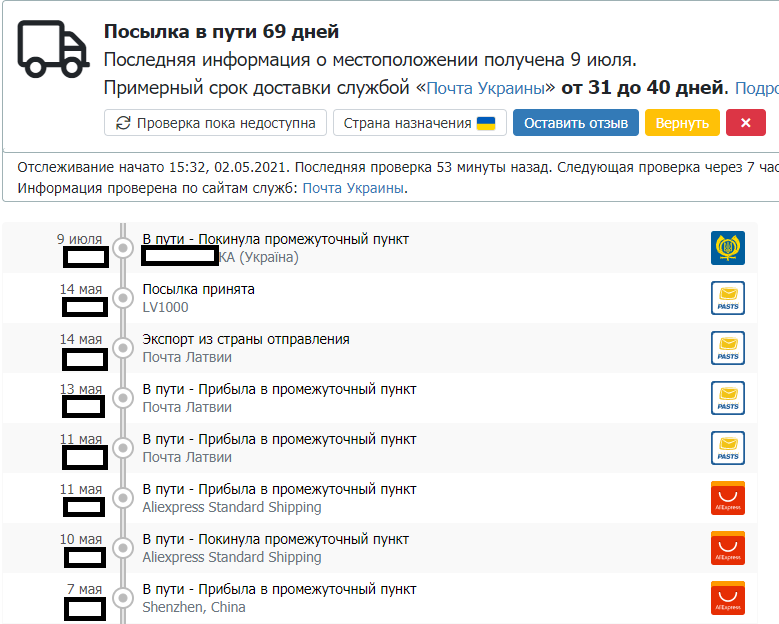Image resolution: width=779 pixels, height=624 pixels.
Task: Click Почта Латвии under 13 мая status
Action: (187, 407)
